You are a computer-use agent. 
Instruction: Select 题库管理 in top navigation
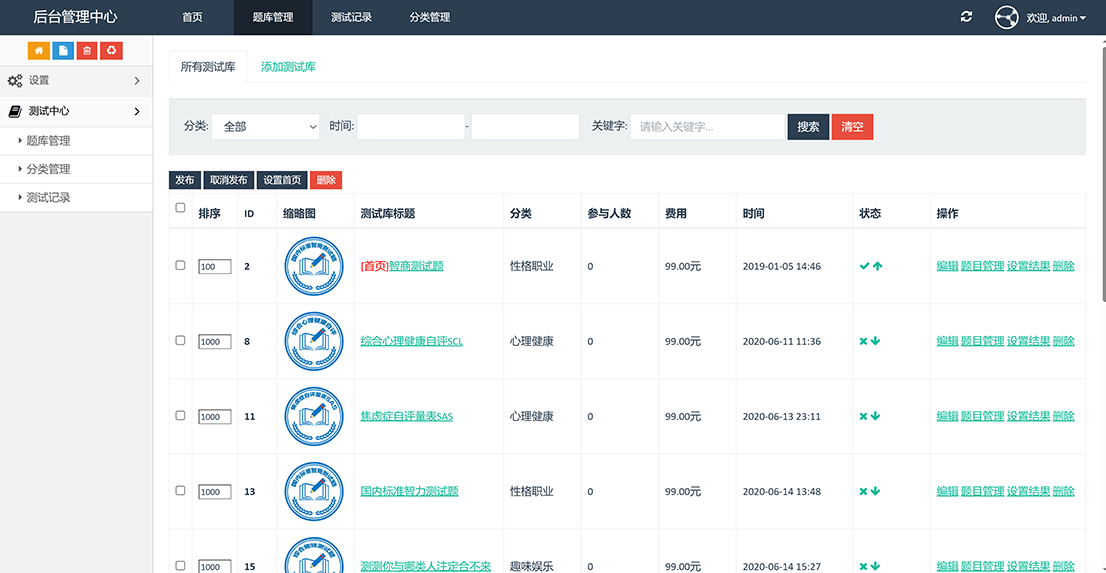point(273,18)
